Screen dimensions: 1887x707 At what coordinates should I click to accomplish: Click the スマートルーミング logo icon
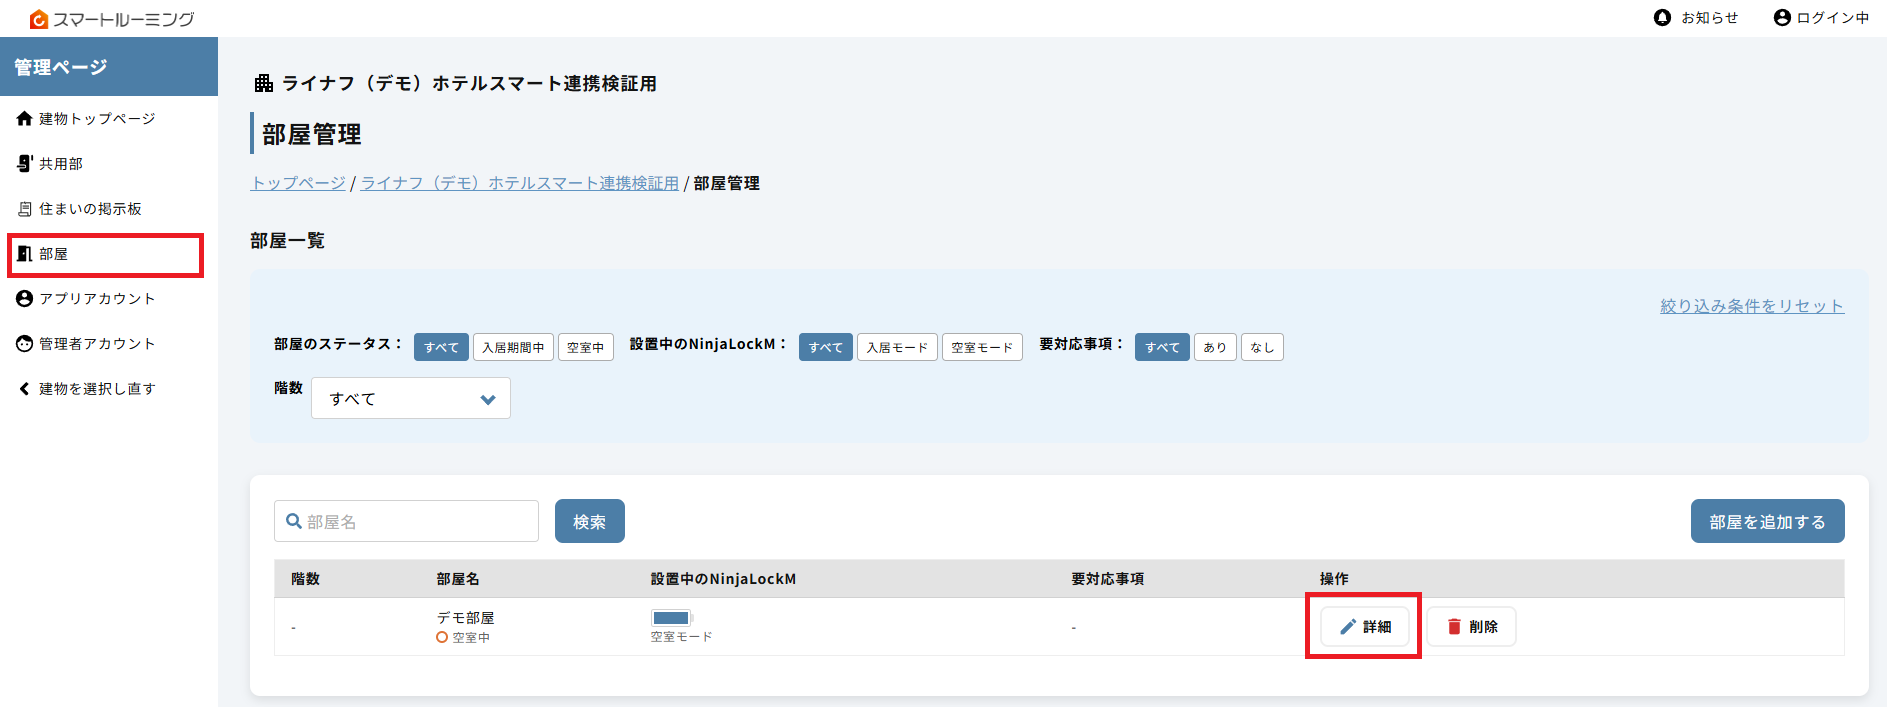coord(39,19)
